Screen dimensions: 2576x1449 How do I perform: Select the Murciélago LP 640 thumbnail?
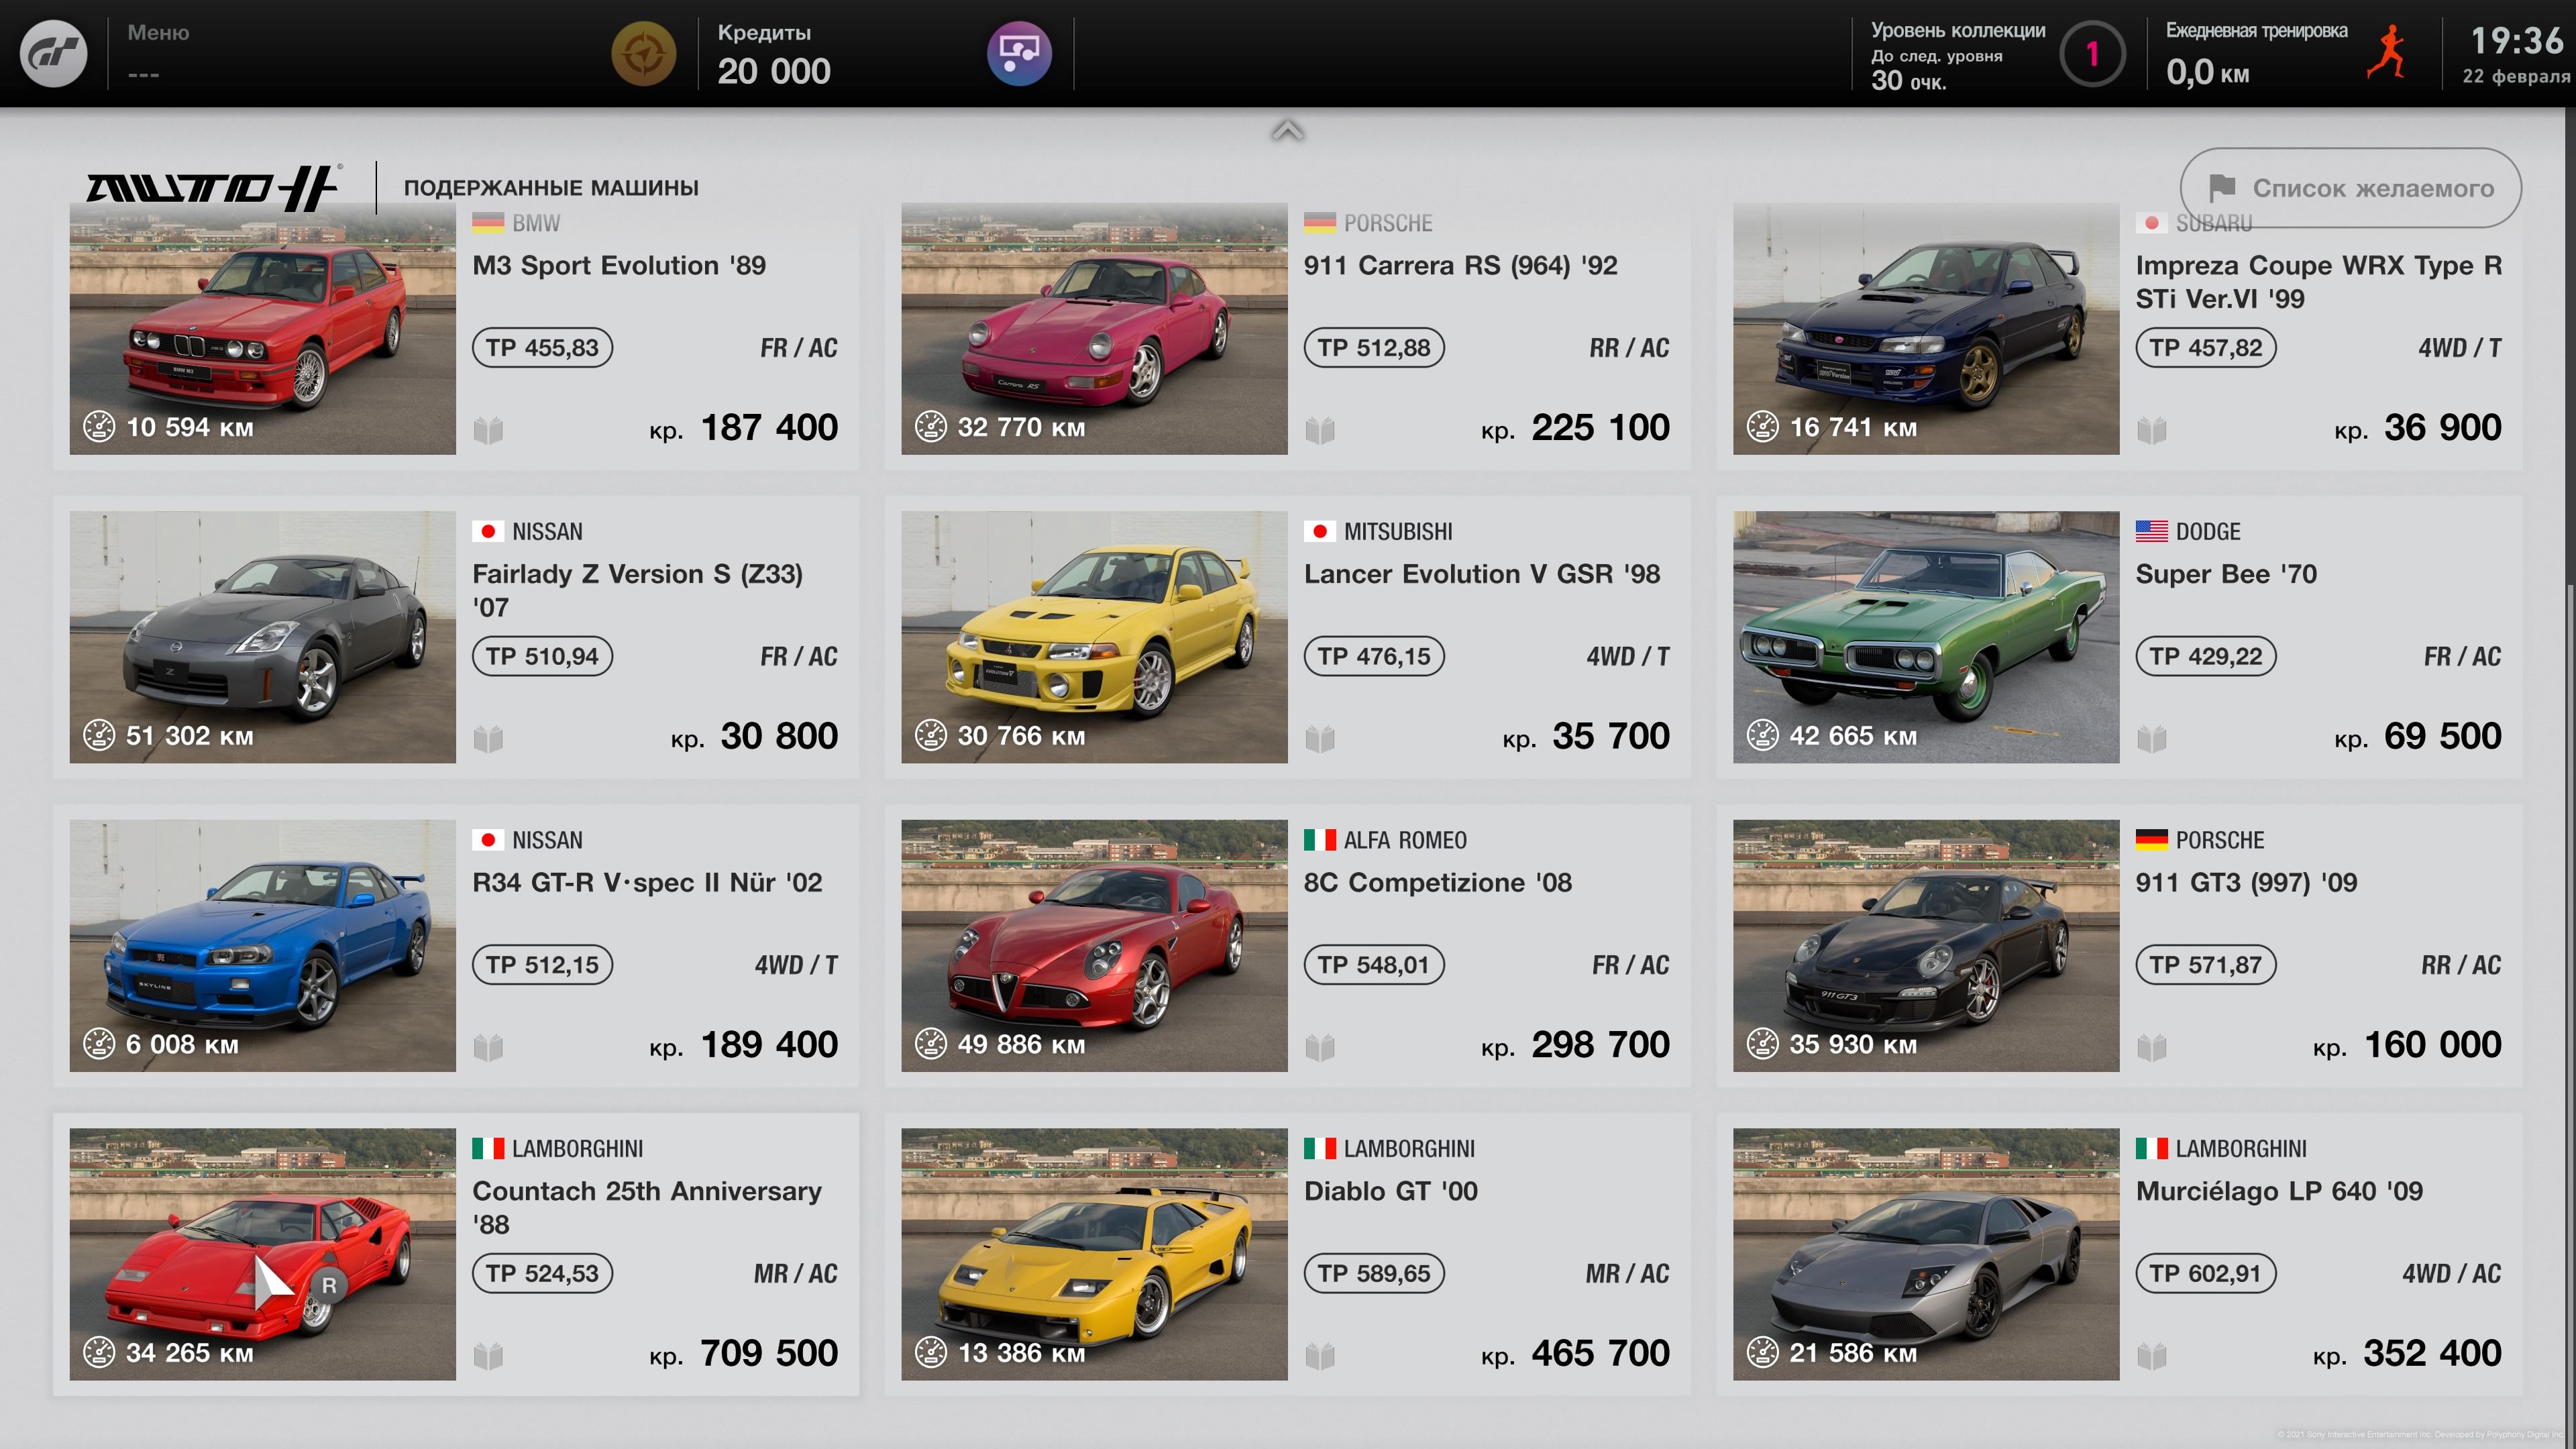(x=1926, y=1254)
